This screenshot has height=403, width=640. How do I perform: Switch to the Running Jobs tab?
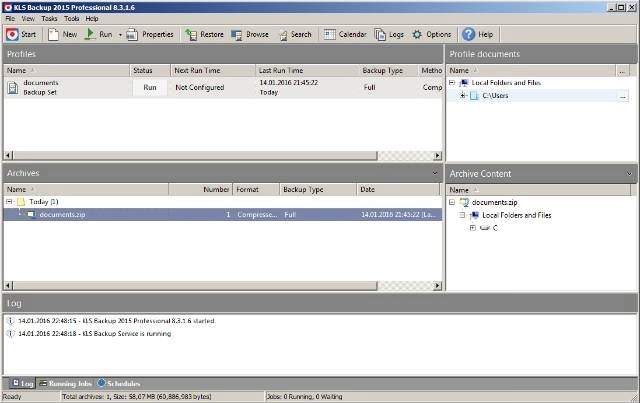click(65, 383)
